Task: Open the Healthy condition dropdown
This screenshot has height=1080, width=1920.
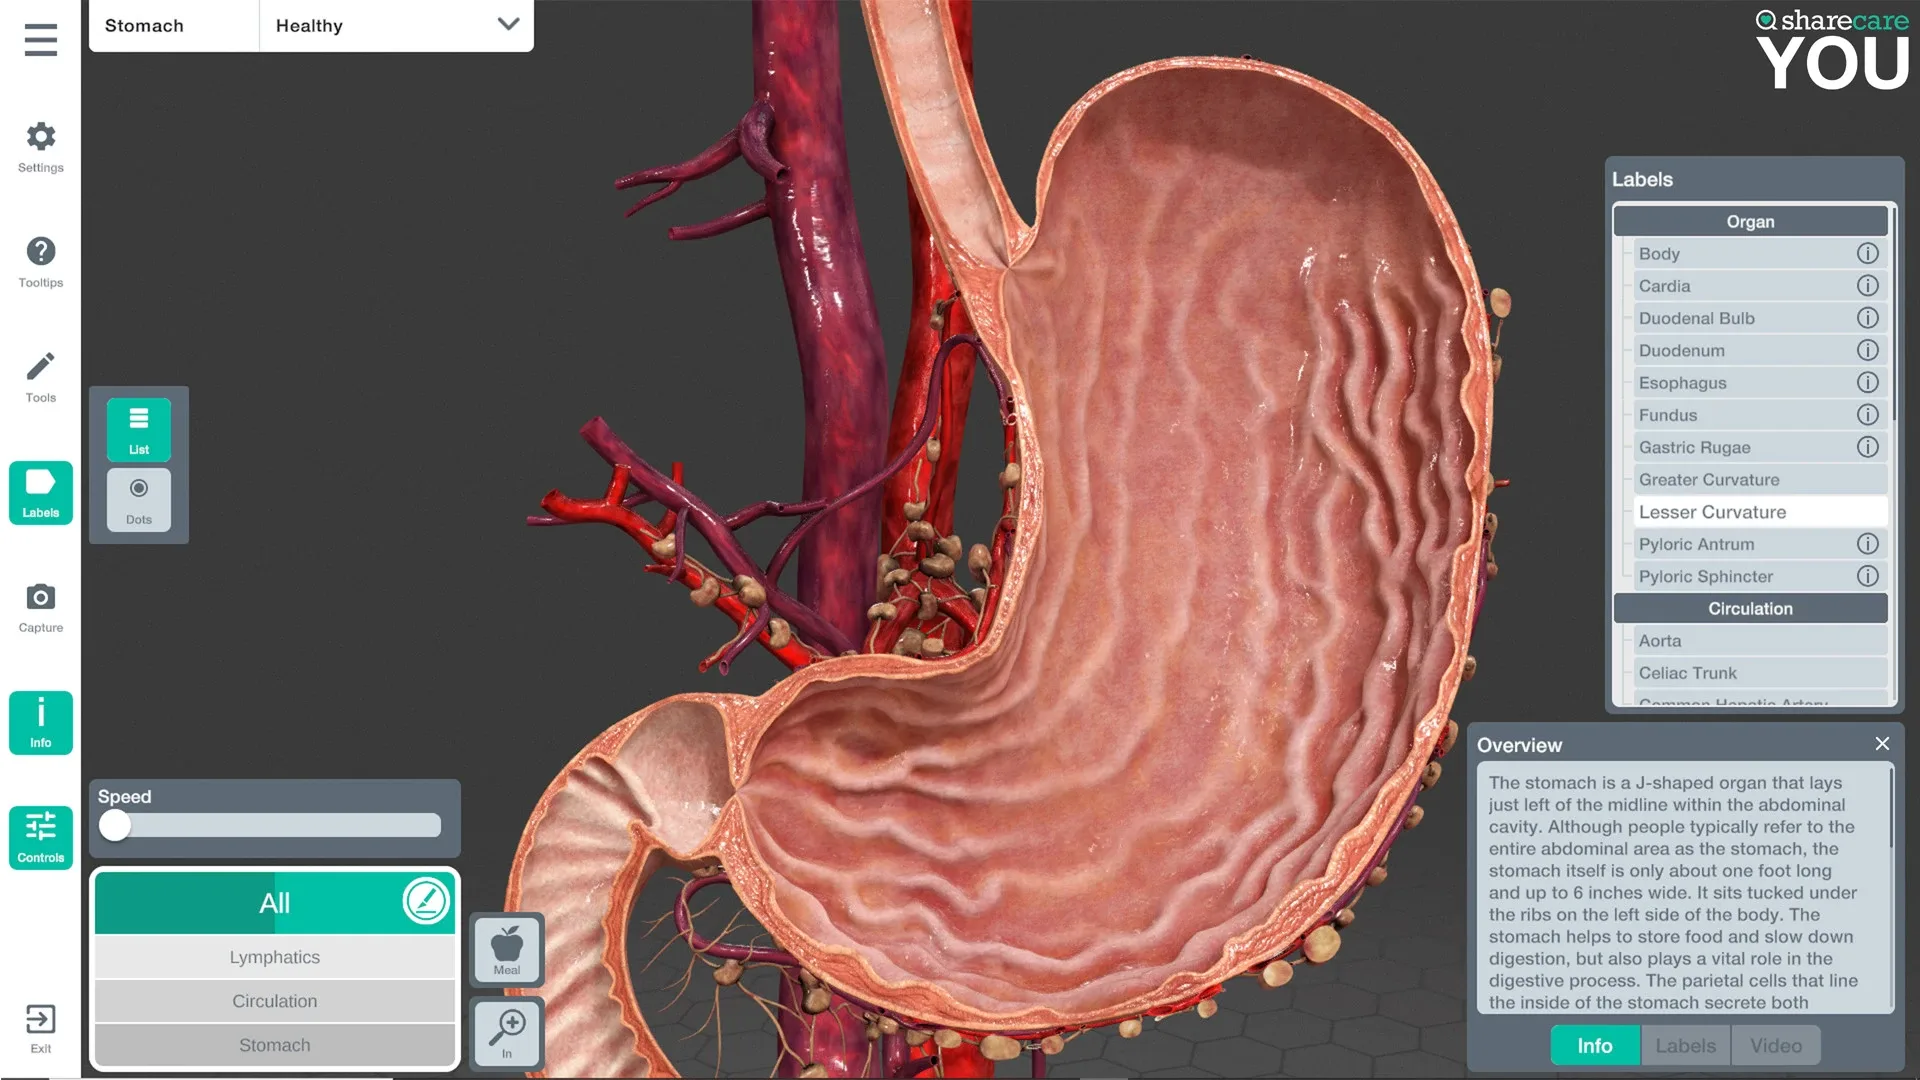Action: [396, 25]
